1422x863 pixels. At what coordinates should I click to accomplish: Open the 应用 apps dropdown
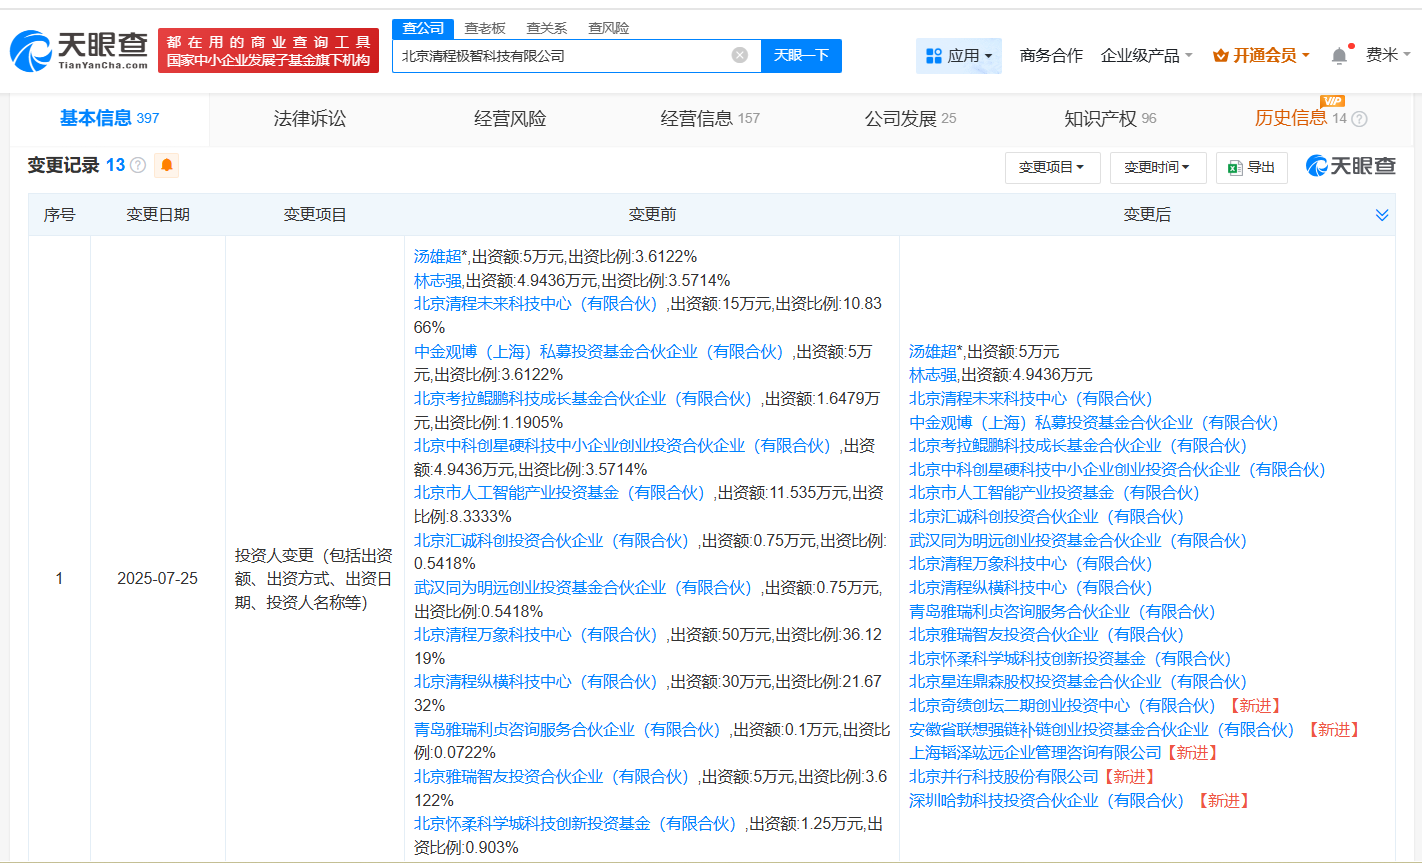959,56
